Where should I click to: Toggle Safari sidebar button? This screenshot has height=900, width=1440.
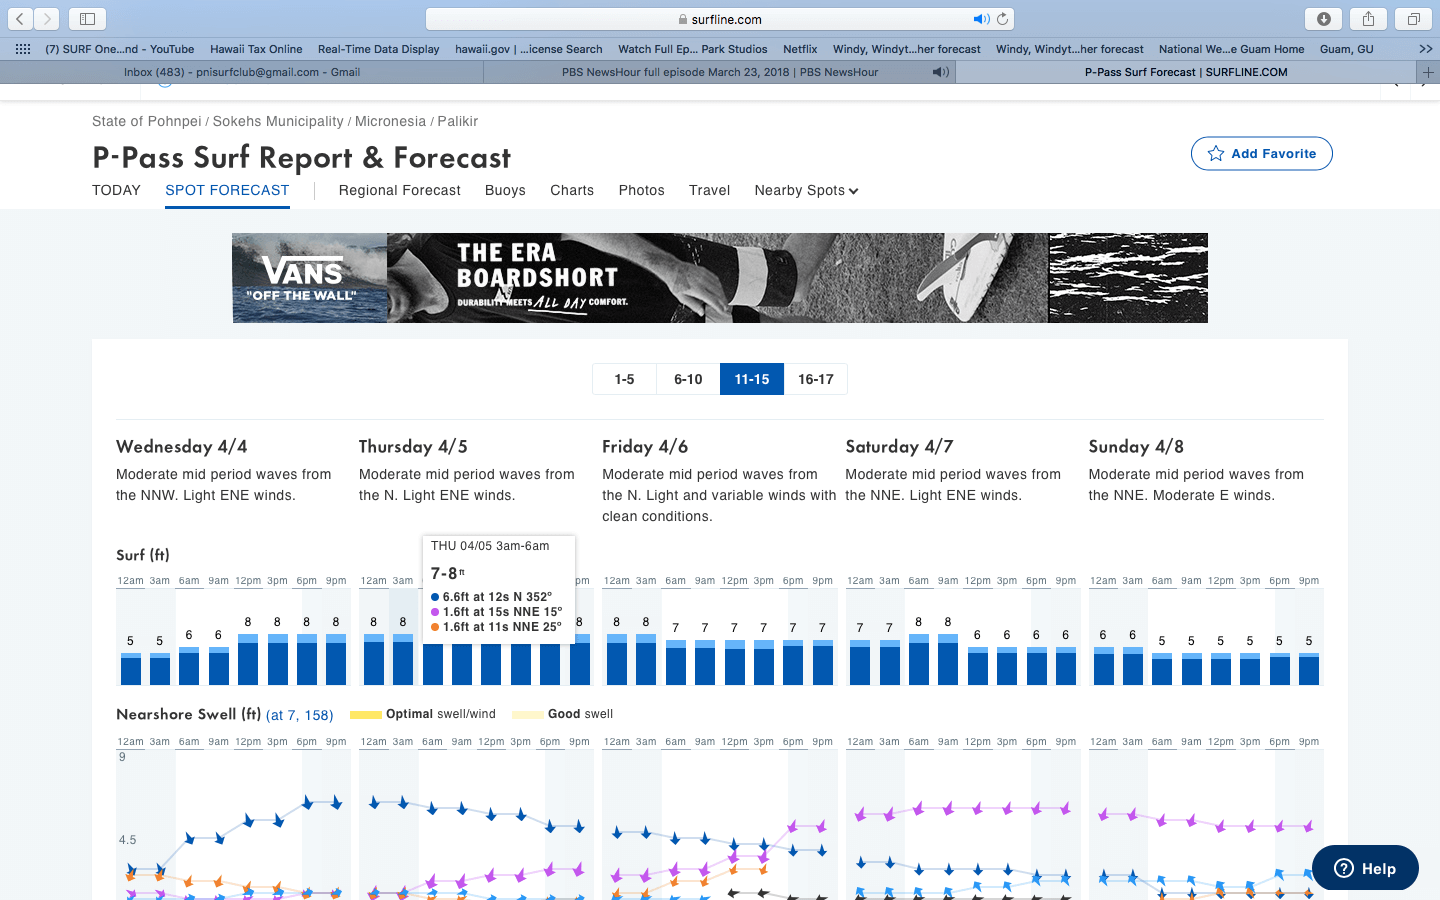[x=87, y=19]
